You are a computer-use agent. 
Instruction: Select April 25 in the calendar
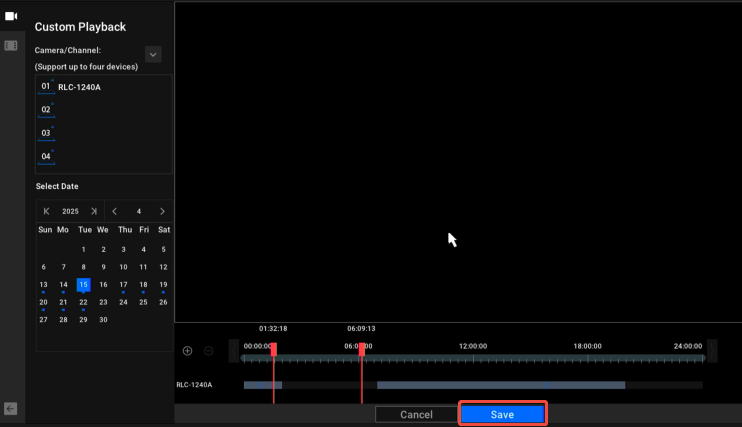(143, 302)
